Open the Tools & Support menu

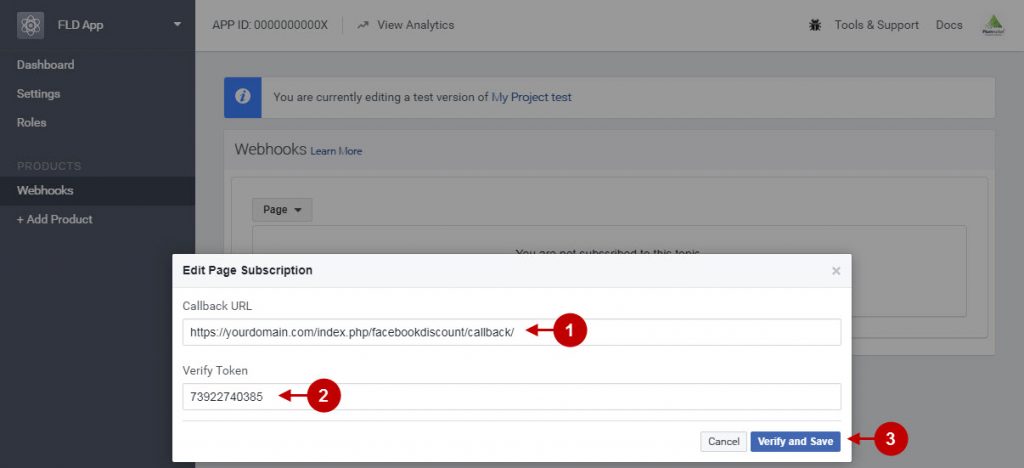pos(876,25)
